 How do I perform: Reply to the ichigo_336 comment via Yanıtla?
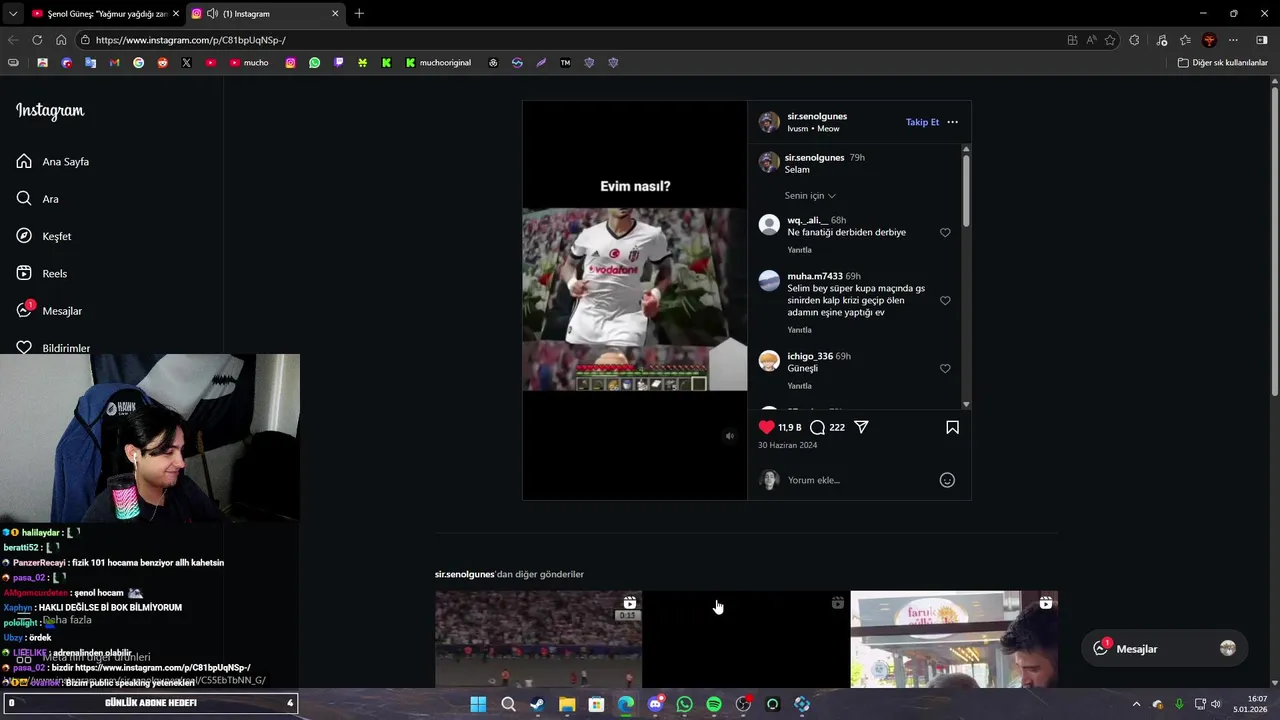click(x=799, y=386)
